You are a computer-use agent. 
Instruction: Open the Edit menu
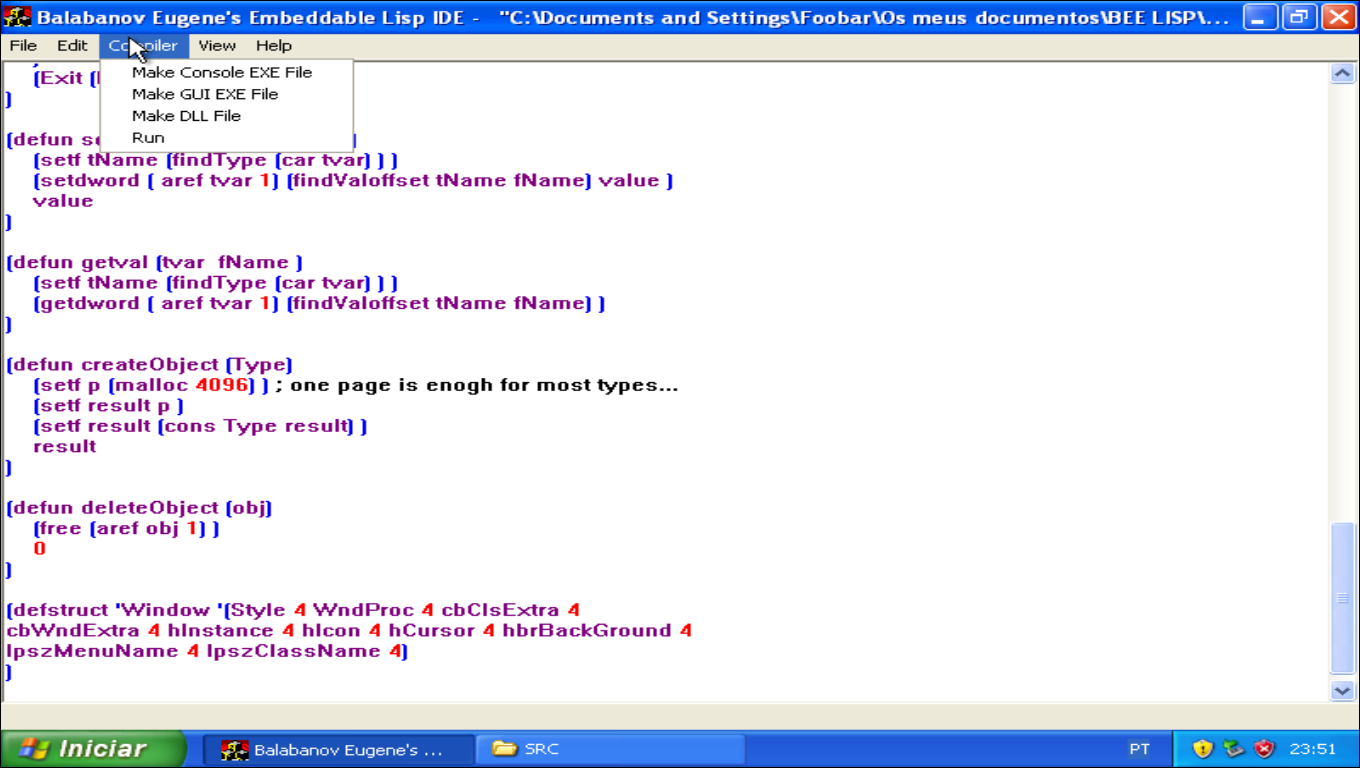[x=72, y=46]
